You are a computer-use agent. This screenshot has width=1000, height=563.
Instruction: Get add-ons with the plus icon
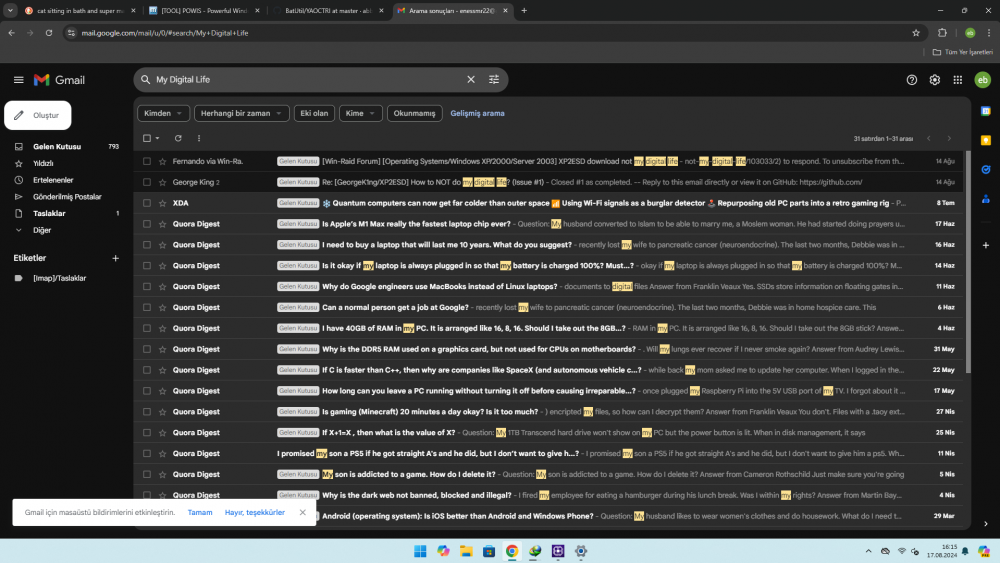point(985,245)
